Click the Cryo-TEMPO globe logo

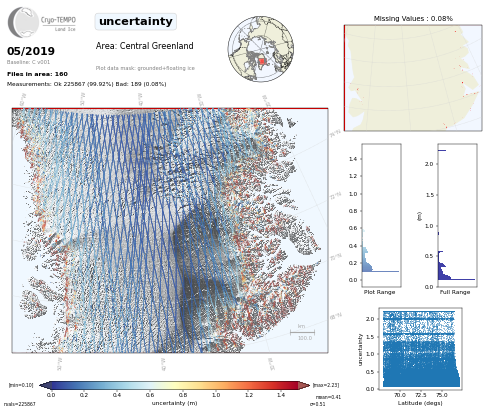23,22
